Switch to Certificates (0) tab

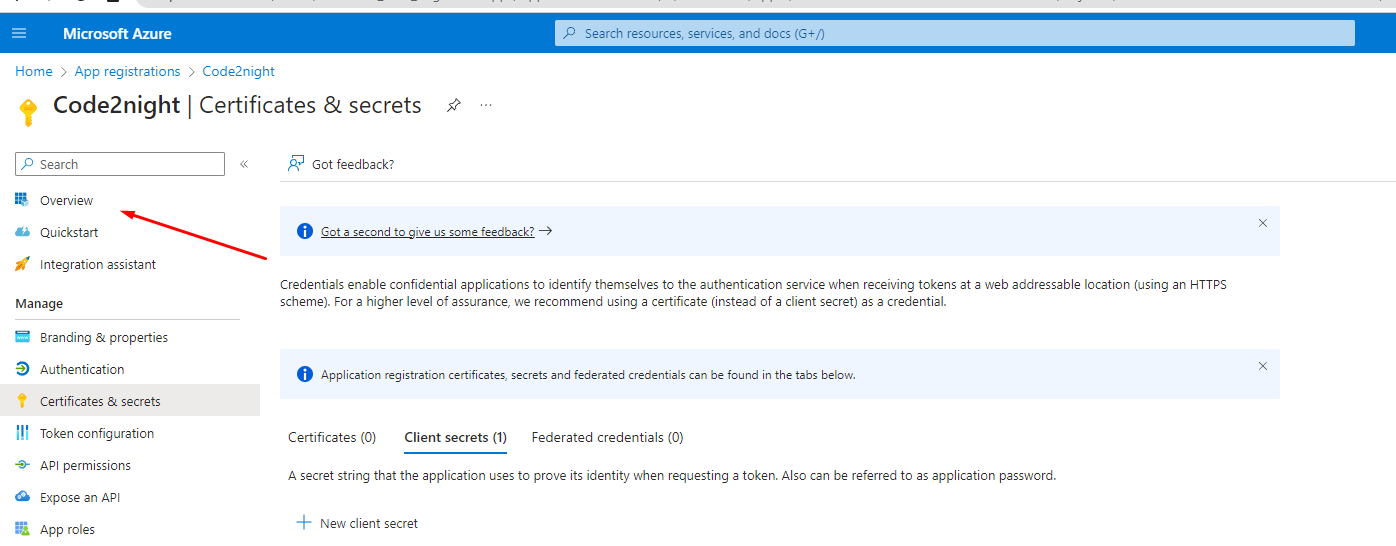[x=332, y=437]
